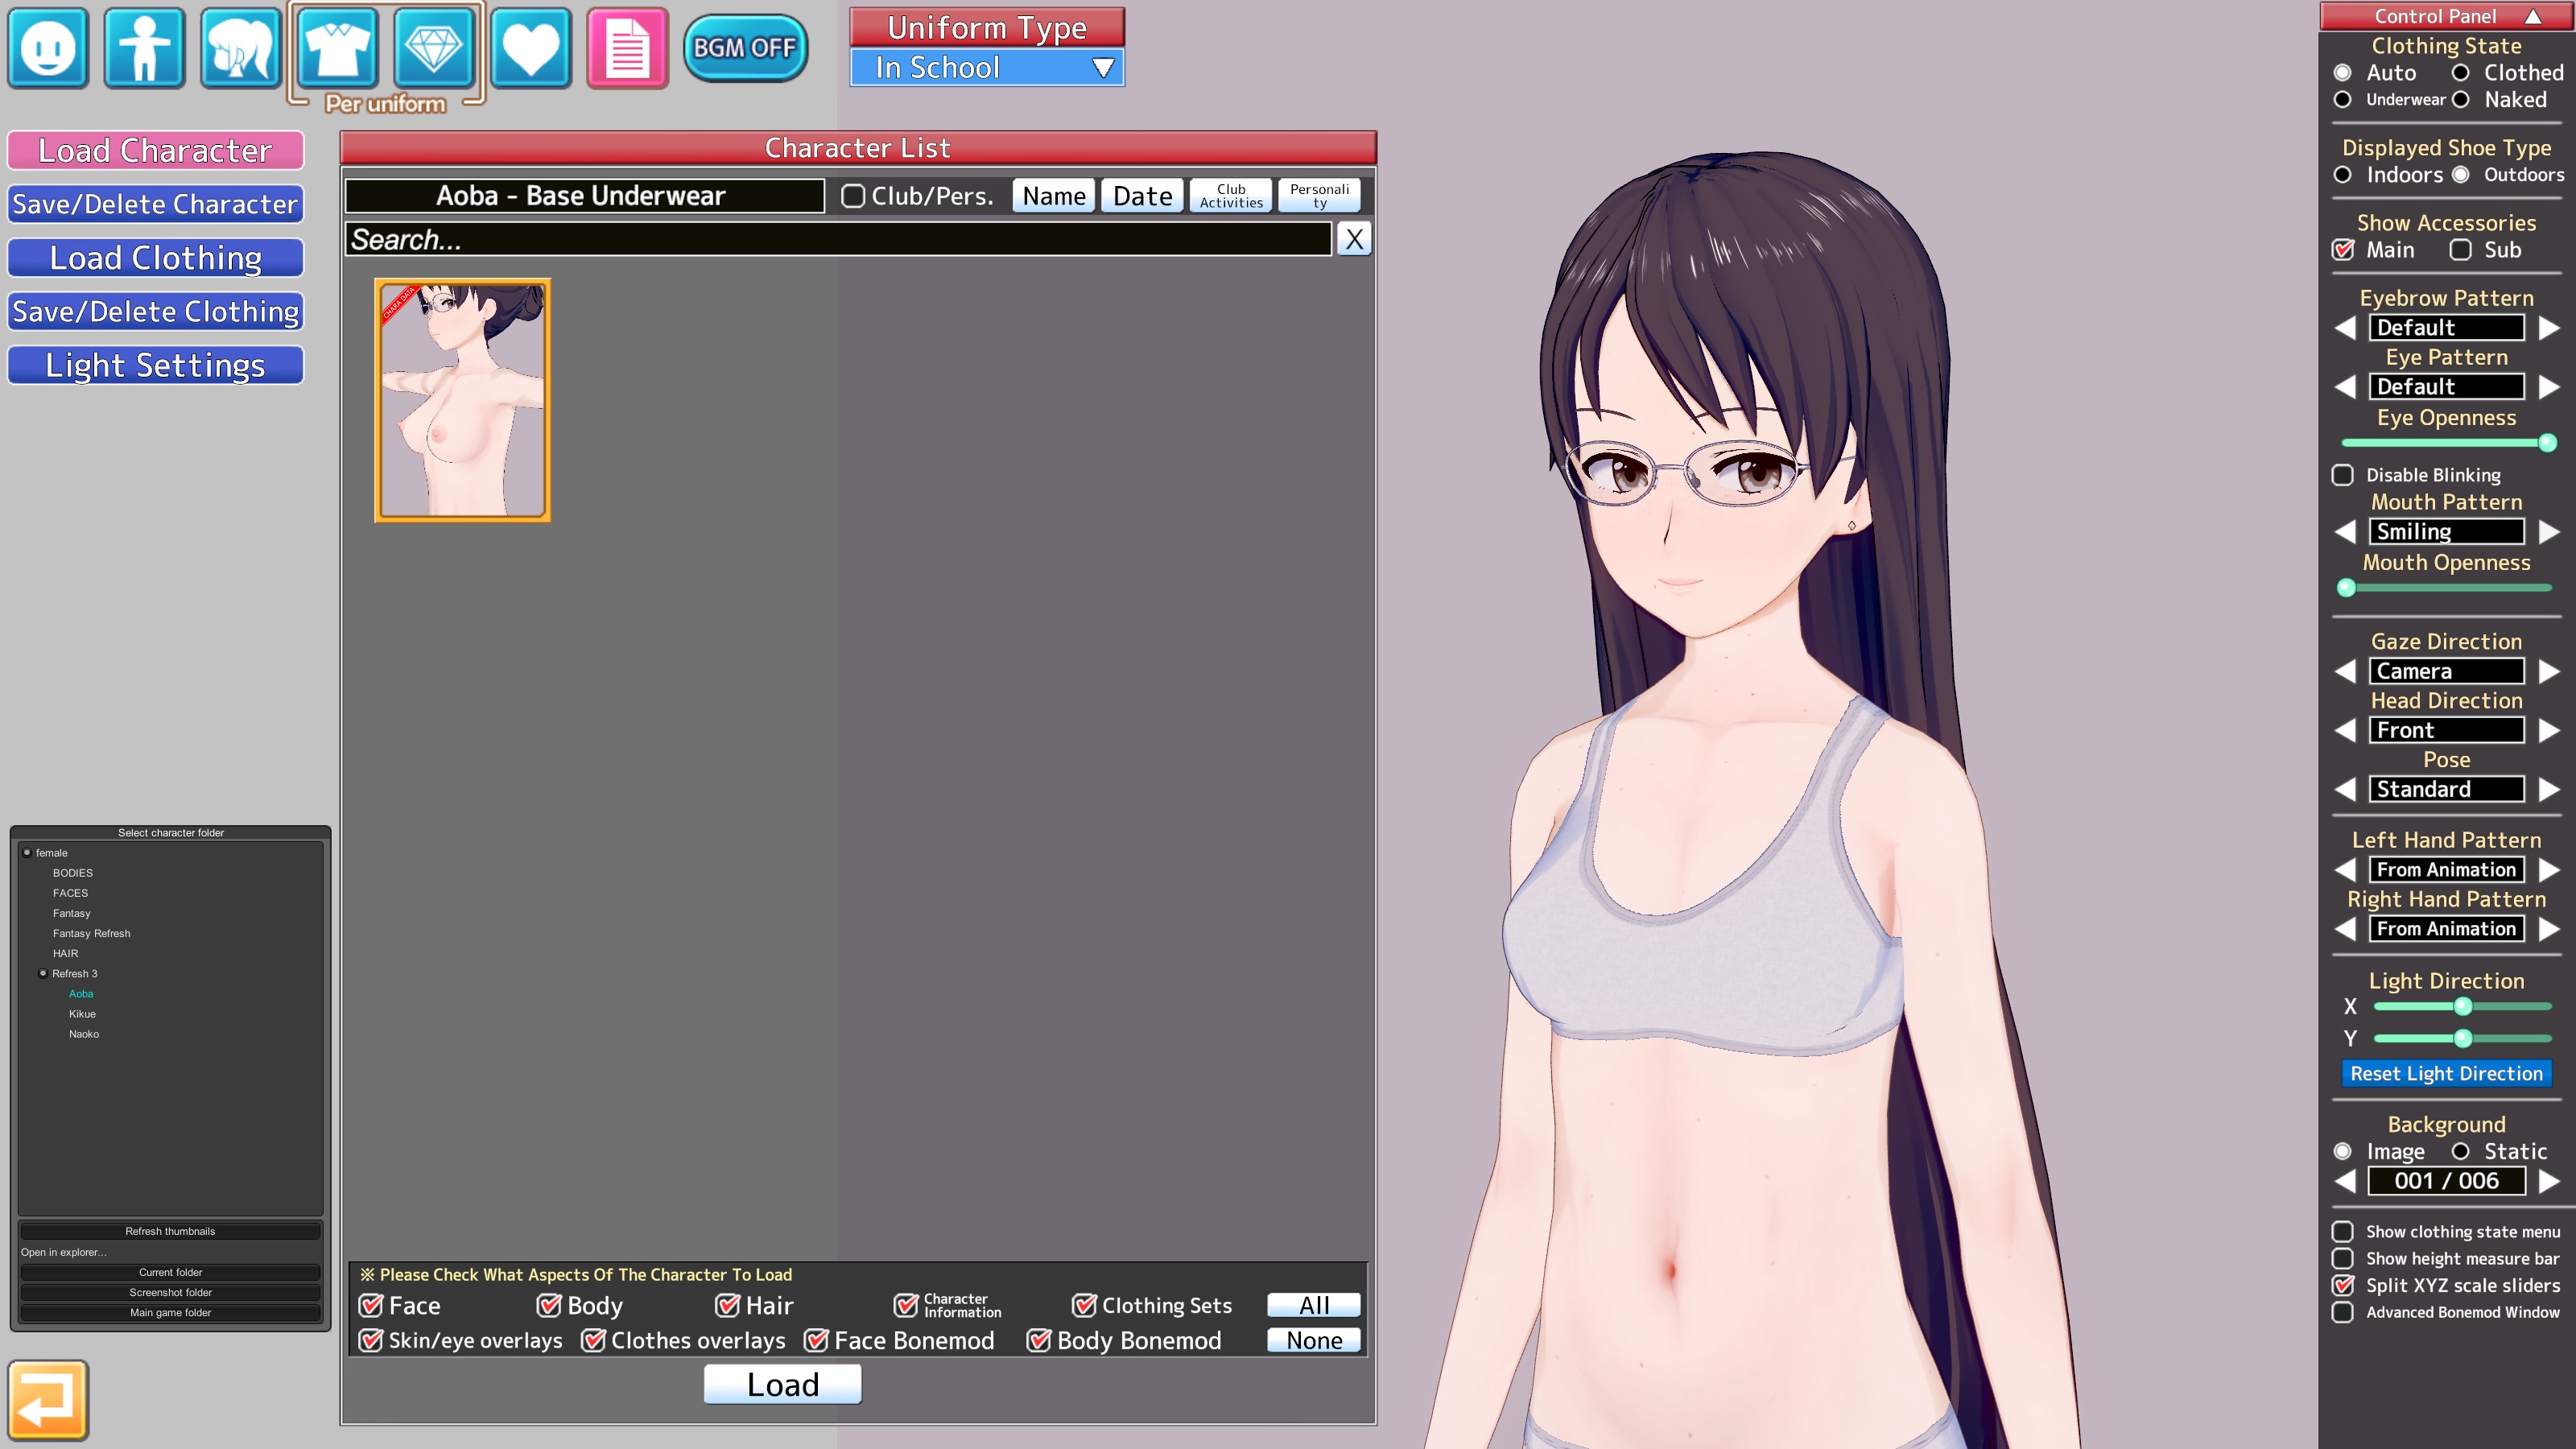The height and width of the screenshot is (1449, 2576).
Task: Open the pink document System tab icon
Action: 627,48
